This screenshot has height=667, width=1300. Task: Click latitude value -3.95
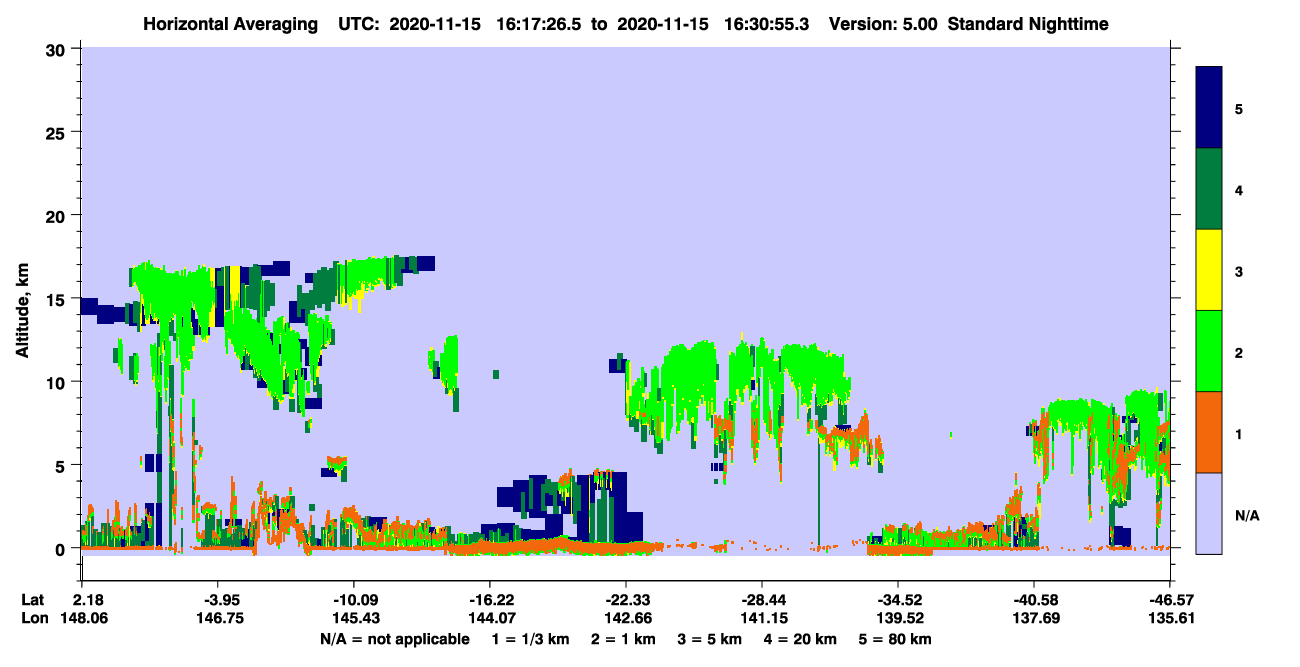coord(217,600)
